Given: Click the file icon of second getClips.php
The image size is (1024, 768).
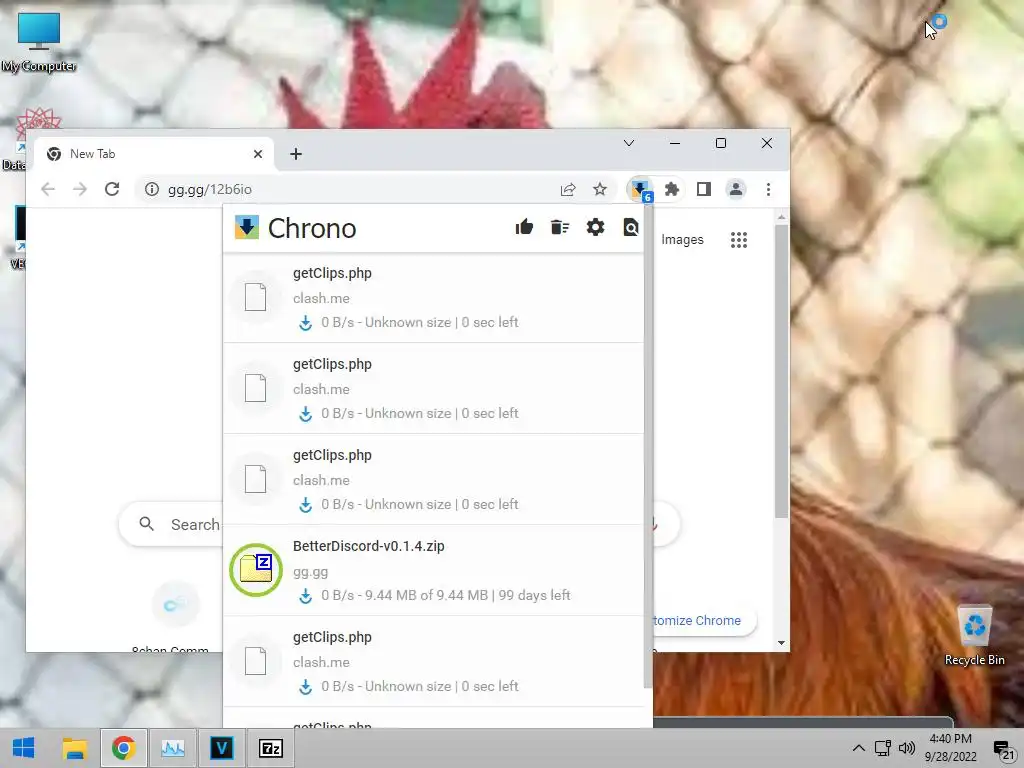Looking at the screenshot, I should click(x=255, y=388).
